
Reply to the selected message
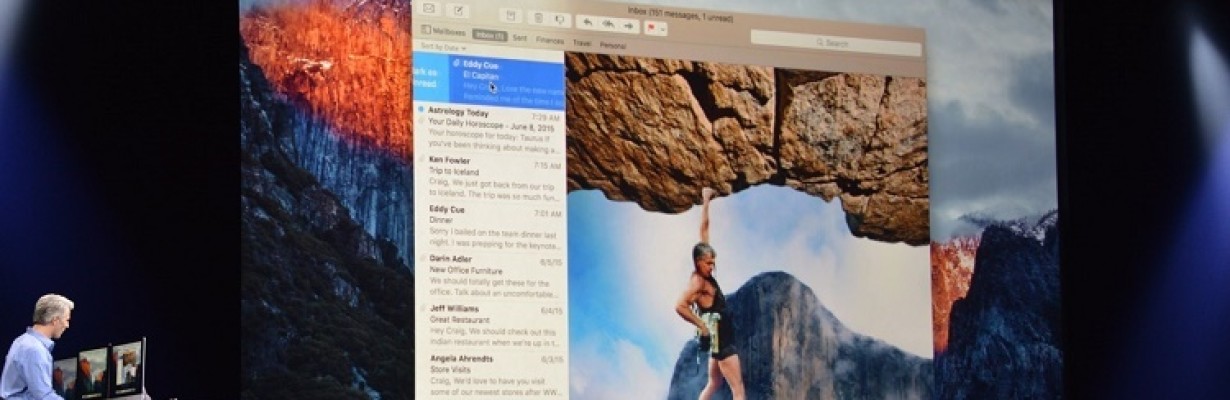588,22
